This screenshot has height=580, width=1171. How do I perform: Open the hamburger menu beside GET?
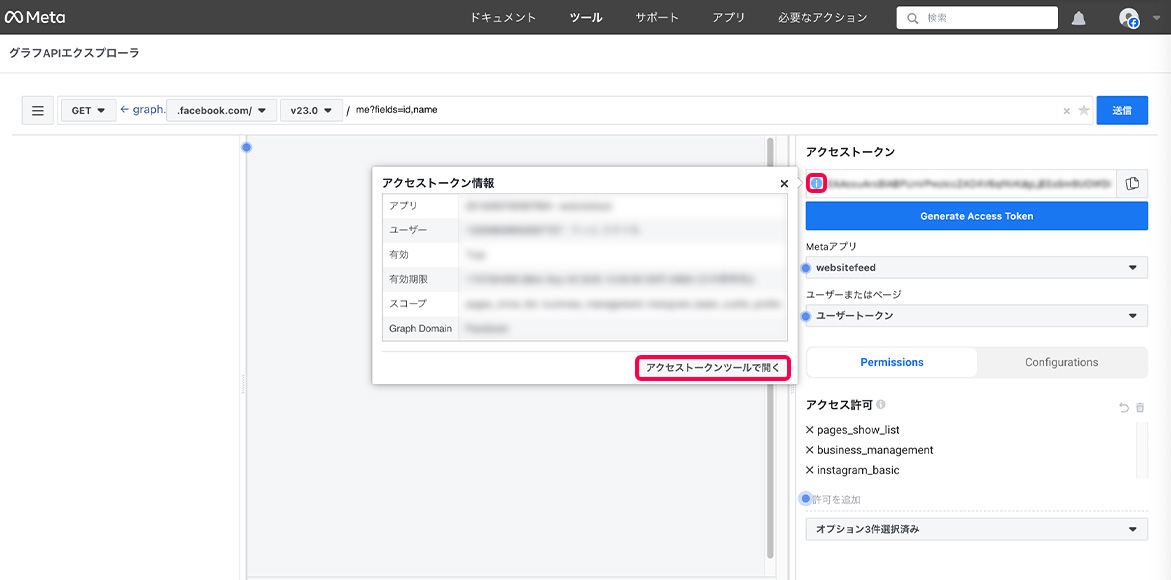click(38, 110)
